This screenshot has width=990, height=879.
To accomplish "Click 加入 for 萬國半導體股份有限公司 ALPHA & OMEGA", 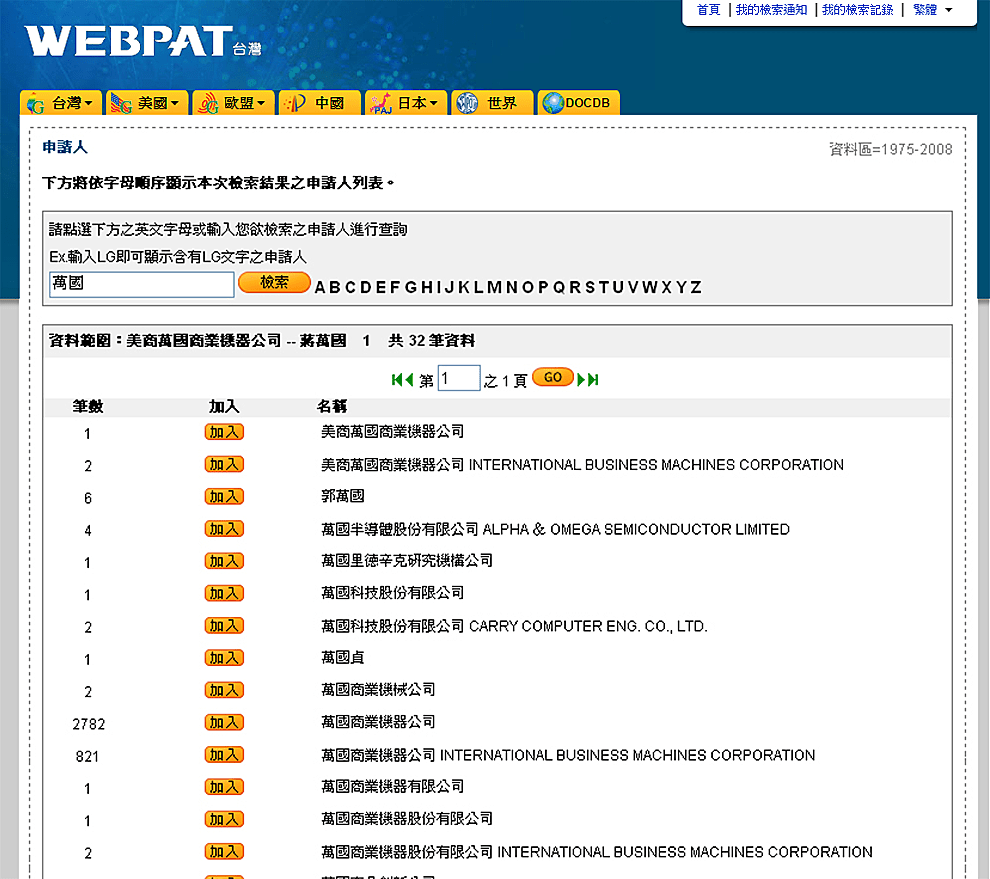I will (224, 529).
